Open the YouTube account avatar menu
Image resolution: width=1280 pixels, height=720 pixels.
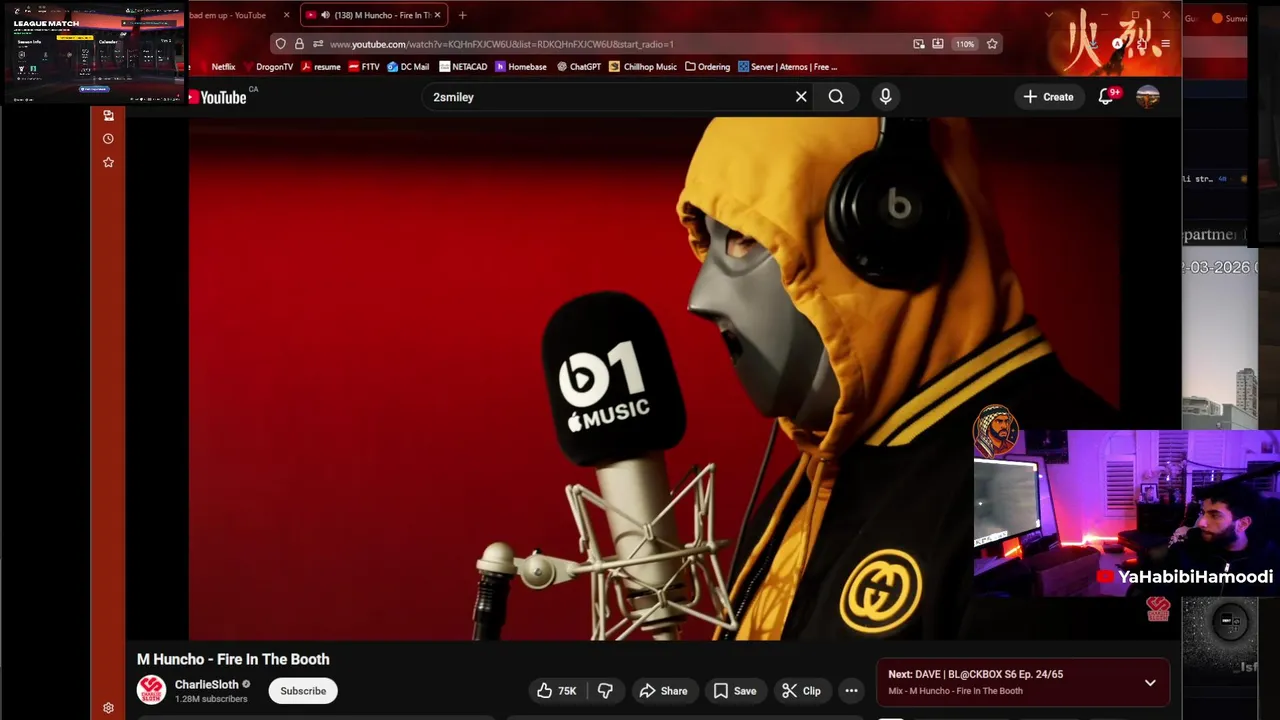(x=1148, y=97)
